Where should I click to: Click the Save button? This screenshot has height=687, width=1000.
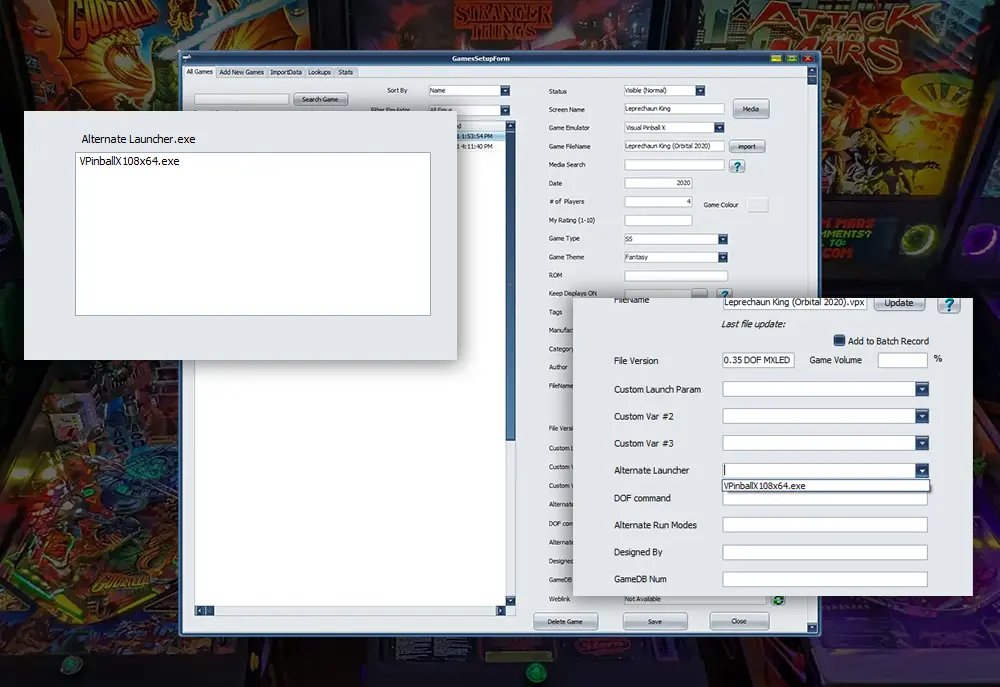[x=655, y=621]
